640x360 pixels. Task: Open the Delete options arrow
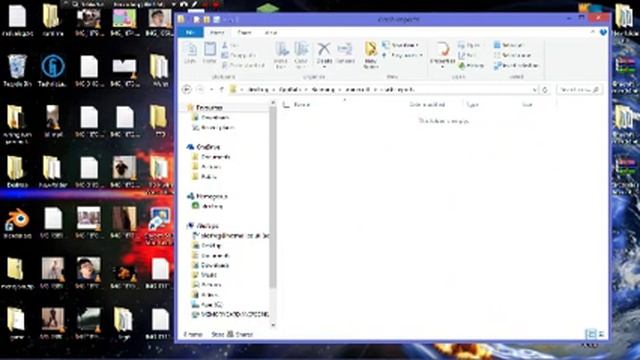point(324,67)
